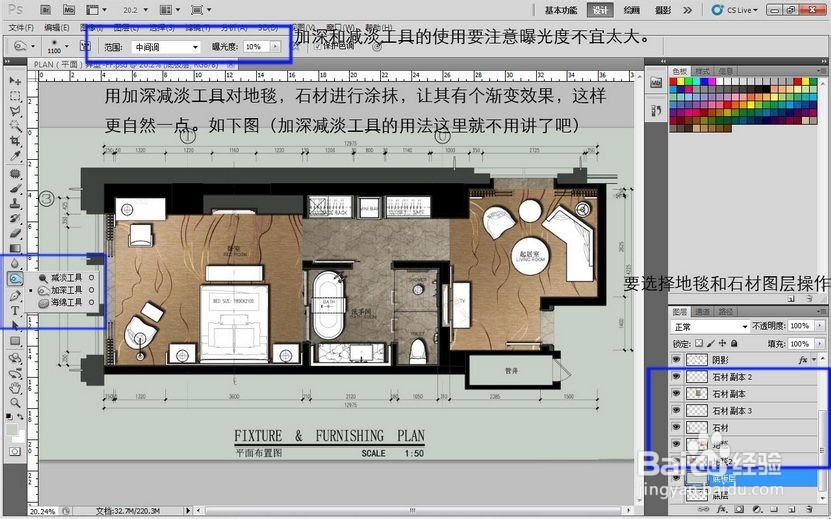Image resolution: width=831 pixels, height=519 pixels.
Task: Select the Rectangular Marquee tool
Action: [x=15, y=96]
